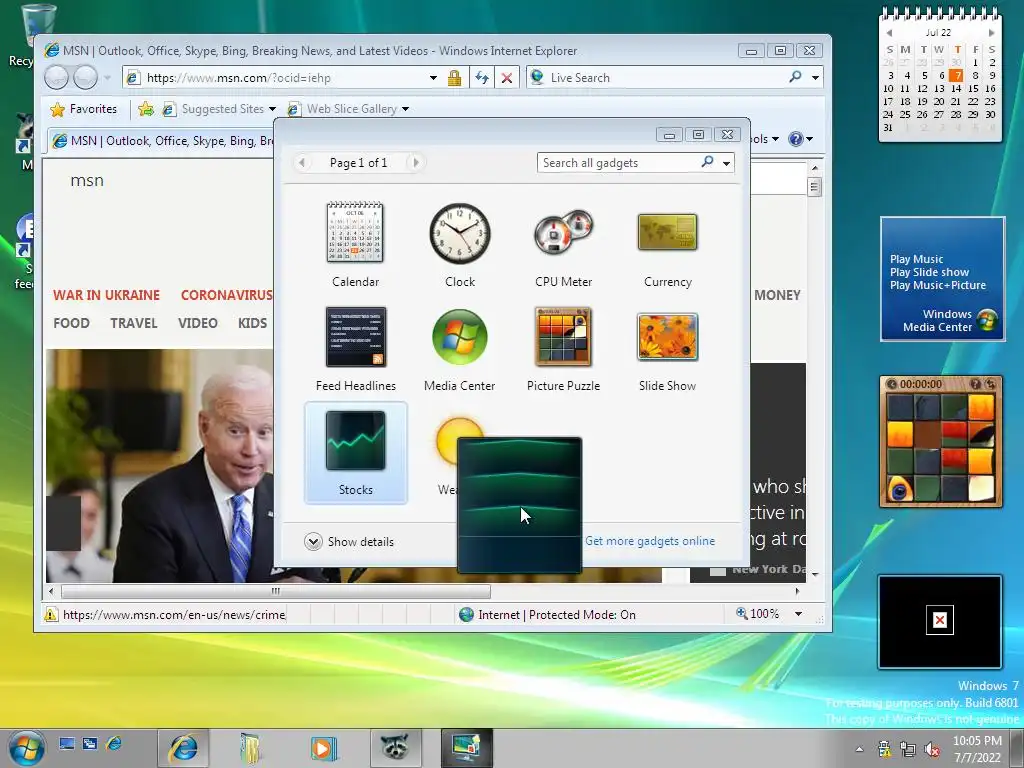
Task: Select day 15 in the calendar gadget
Action: [973, 88]
